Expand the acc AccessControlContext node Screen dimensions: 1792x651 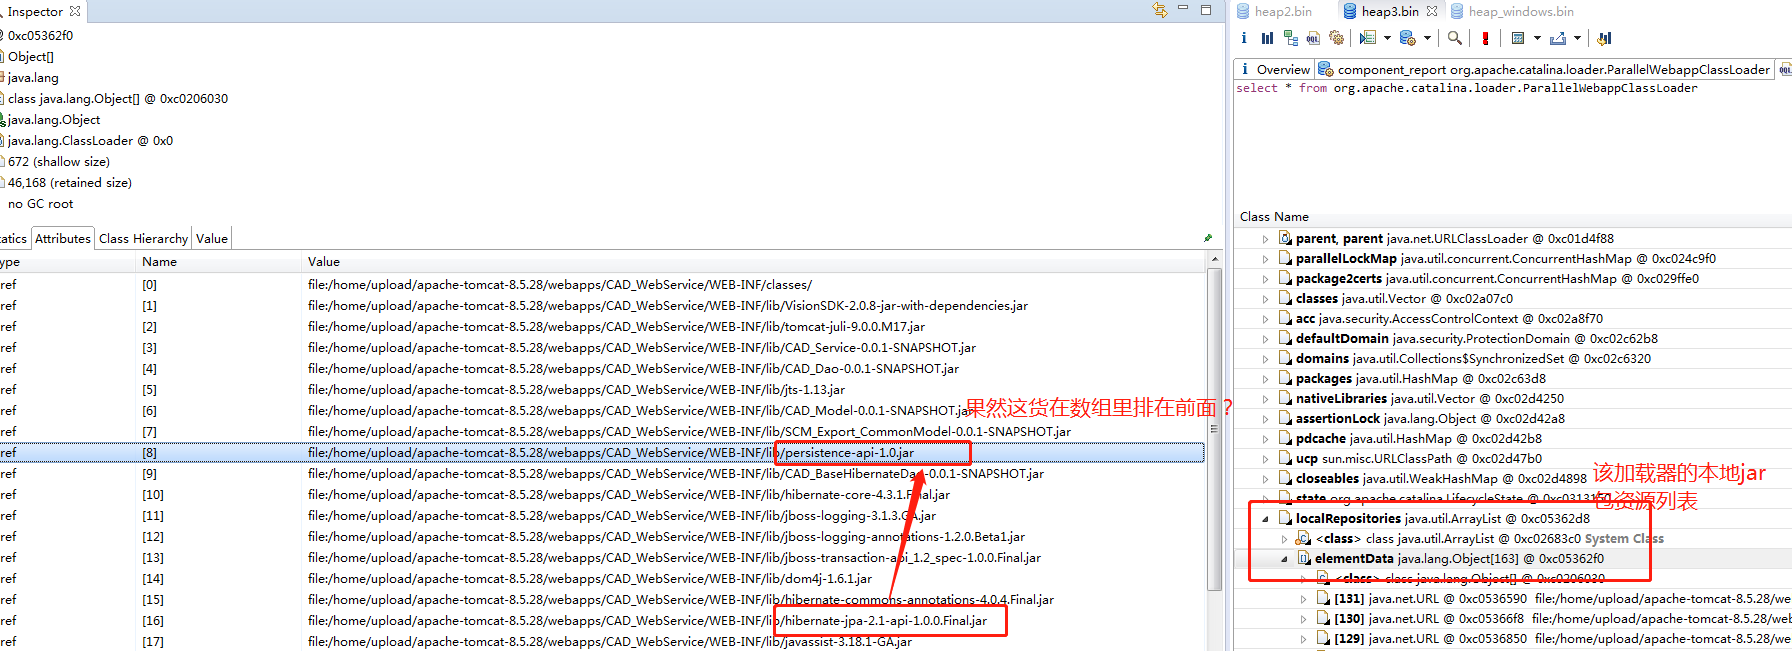coord(1265,319)
